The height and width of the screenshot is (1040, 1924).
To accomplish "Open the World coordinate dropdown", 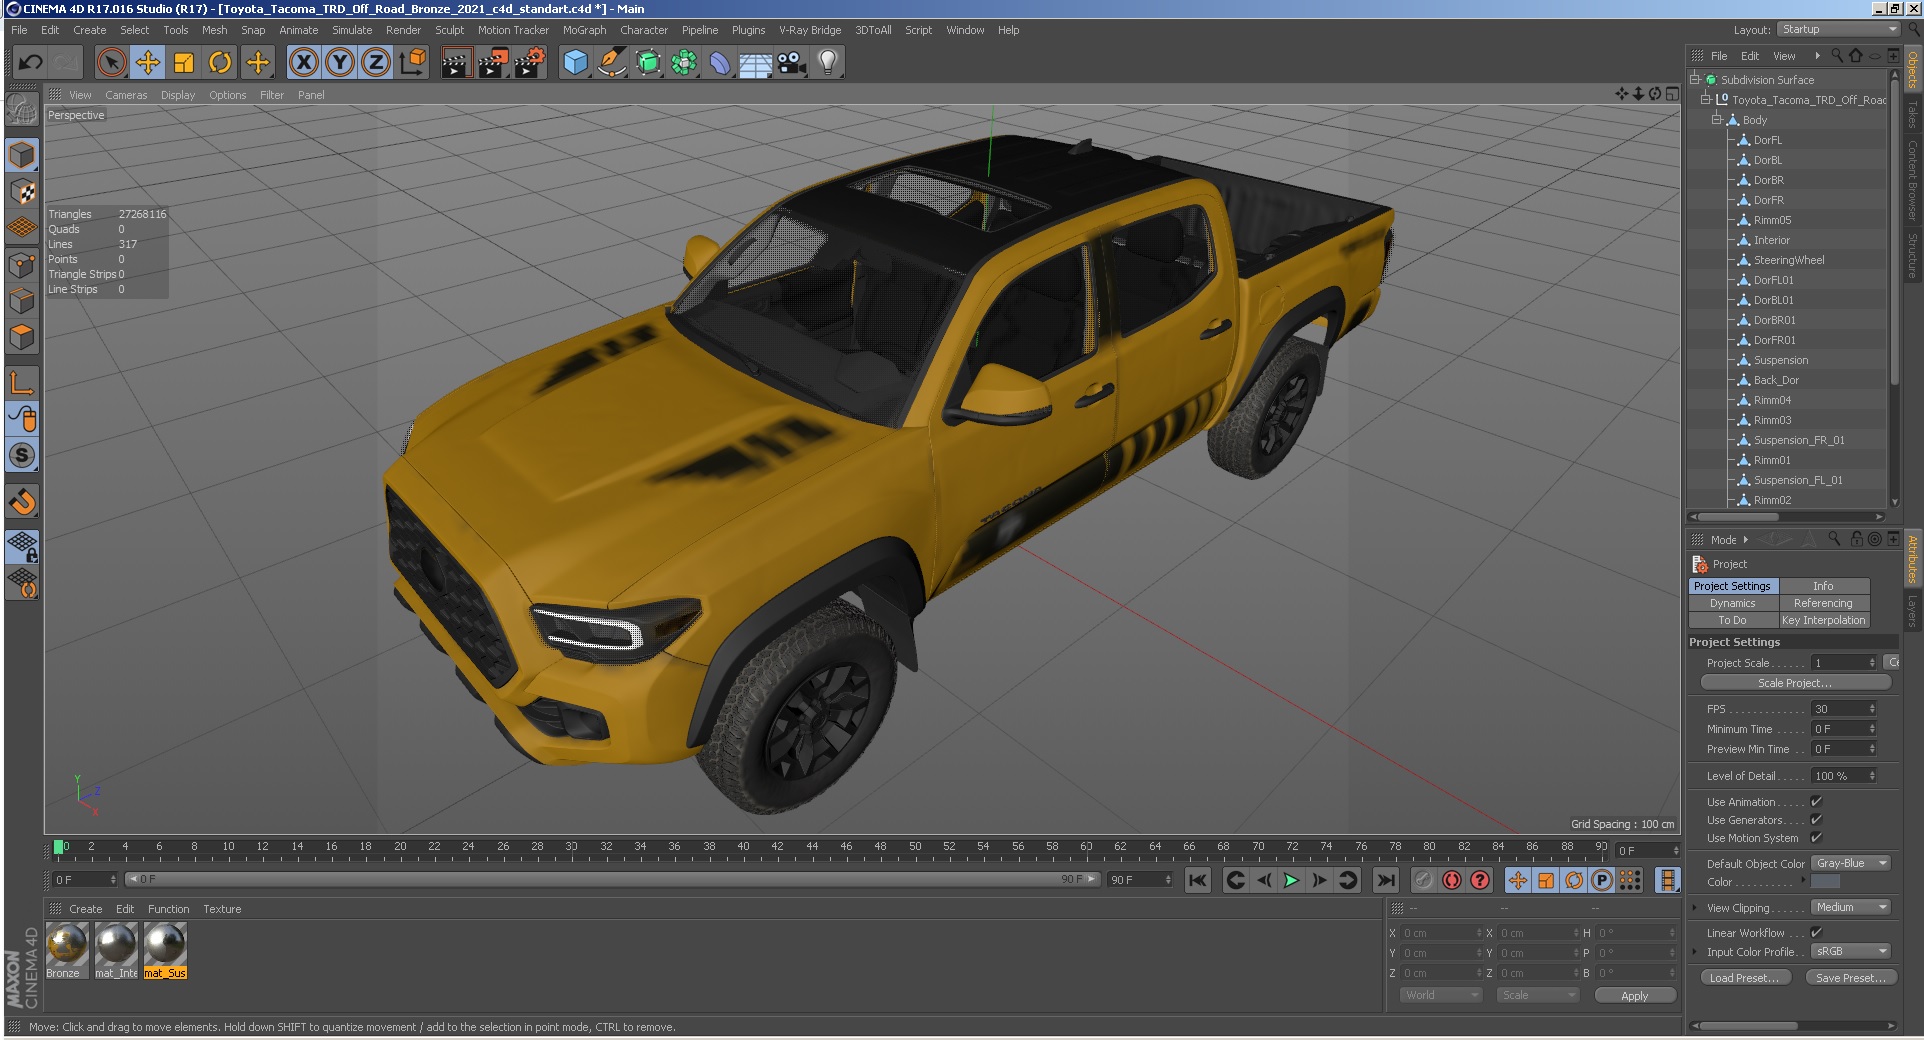I will (1441, 995).
